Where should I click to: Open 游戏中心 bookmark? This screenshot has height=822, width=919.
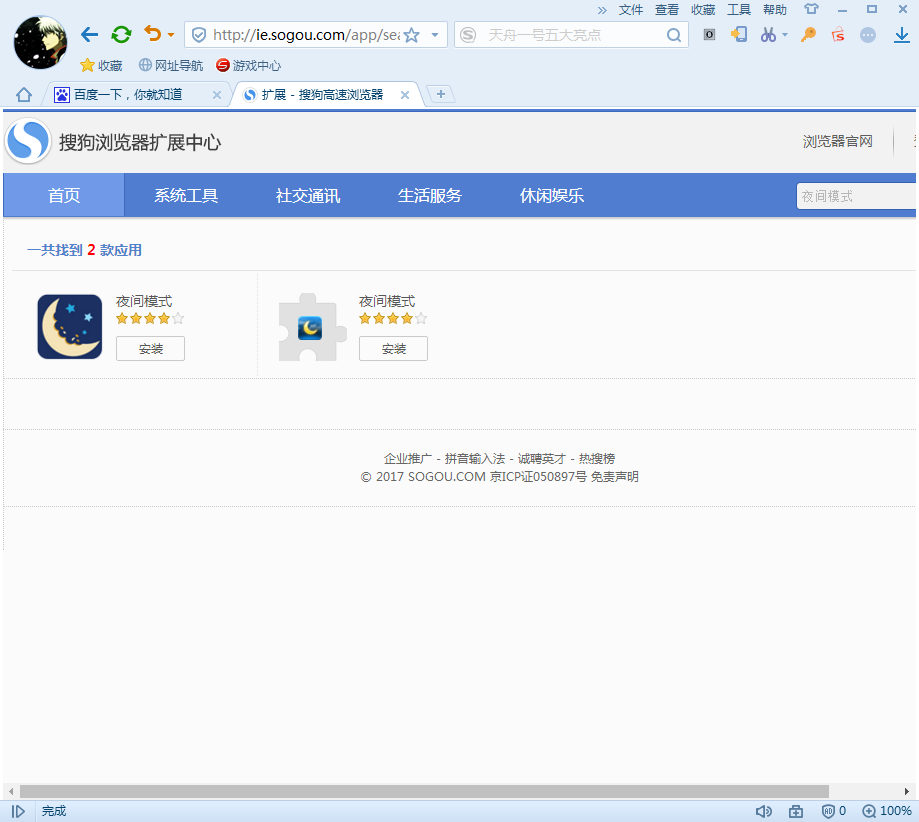pyautogui.click(x=249, y=65)
